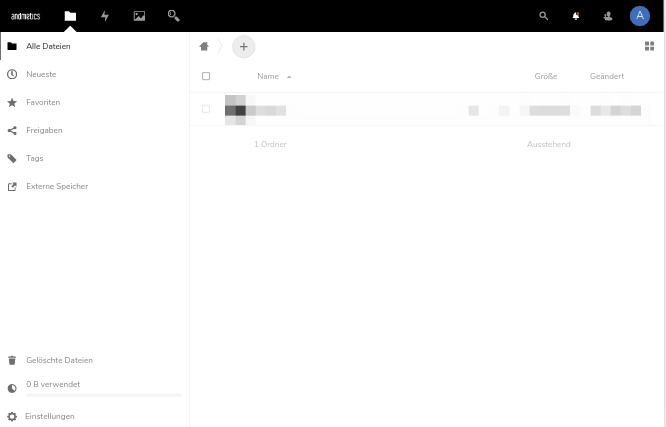Open Freigaben in sidebar
Screen dimensions: 666x427
coord(94,130)
